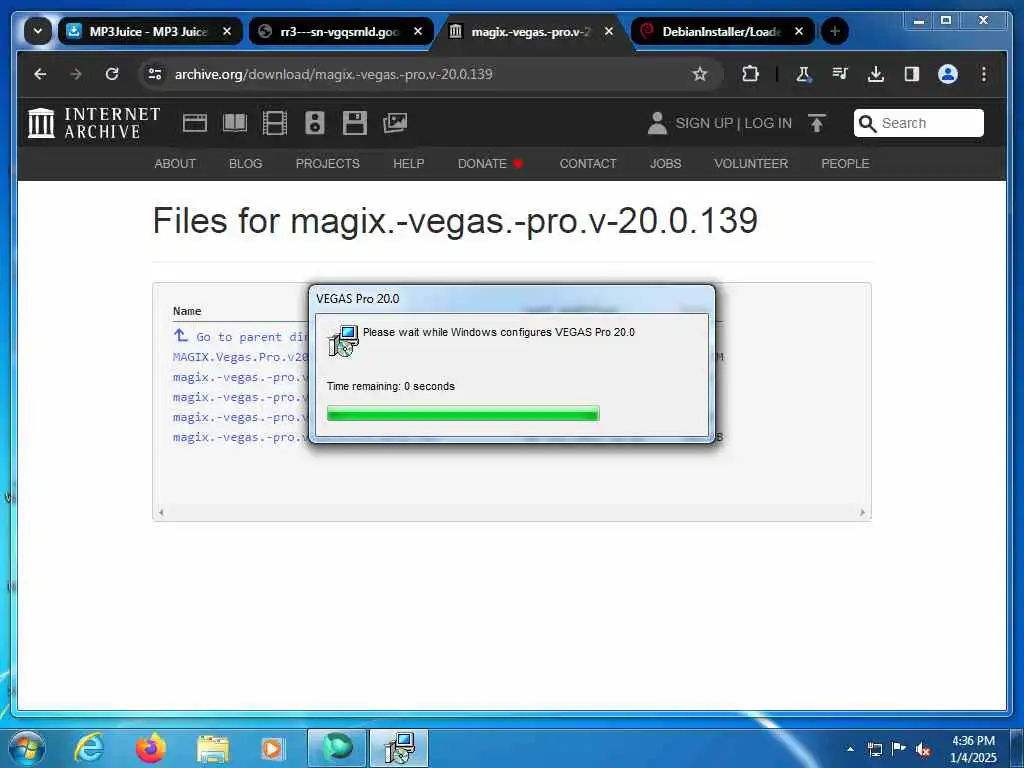This screenshot has width=1024, height=768.
Task: Switch to DebianInstaller/Loader tab
Action: point(722,31)
